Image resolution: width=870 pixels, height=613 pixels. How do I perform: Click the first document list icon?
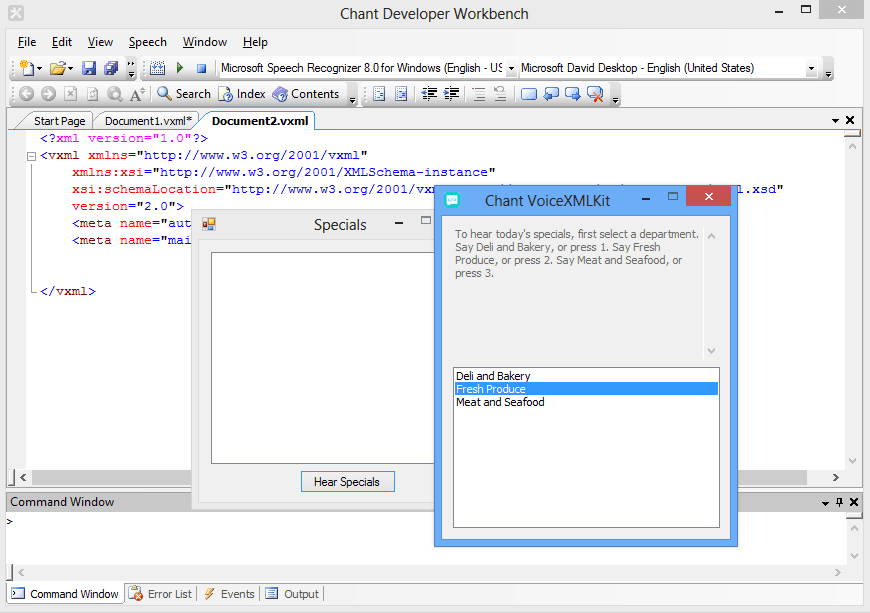click(x=379, y=94)
